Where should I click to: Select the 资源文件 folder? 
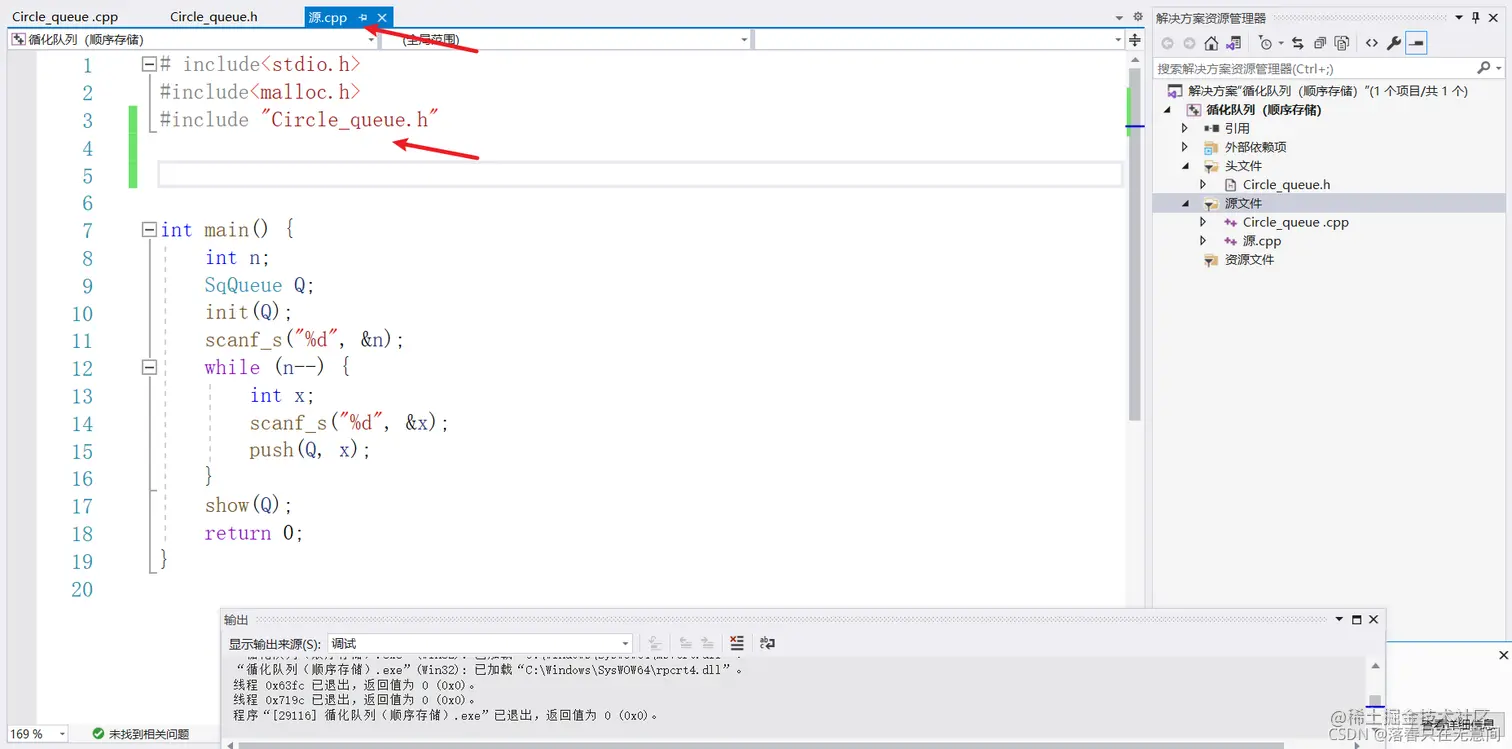(x=1249, y=260)
